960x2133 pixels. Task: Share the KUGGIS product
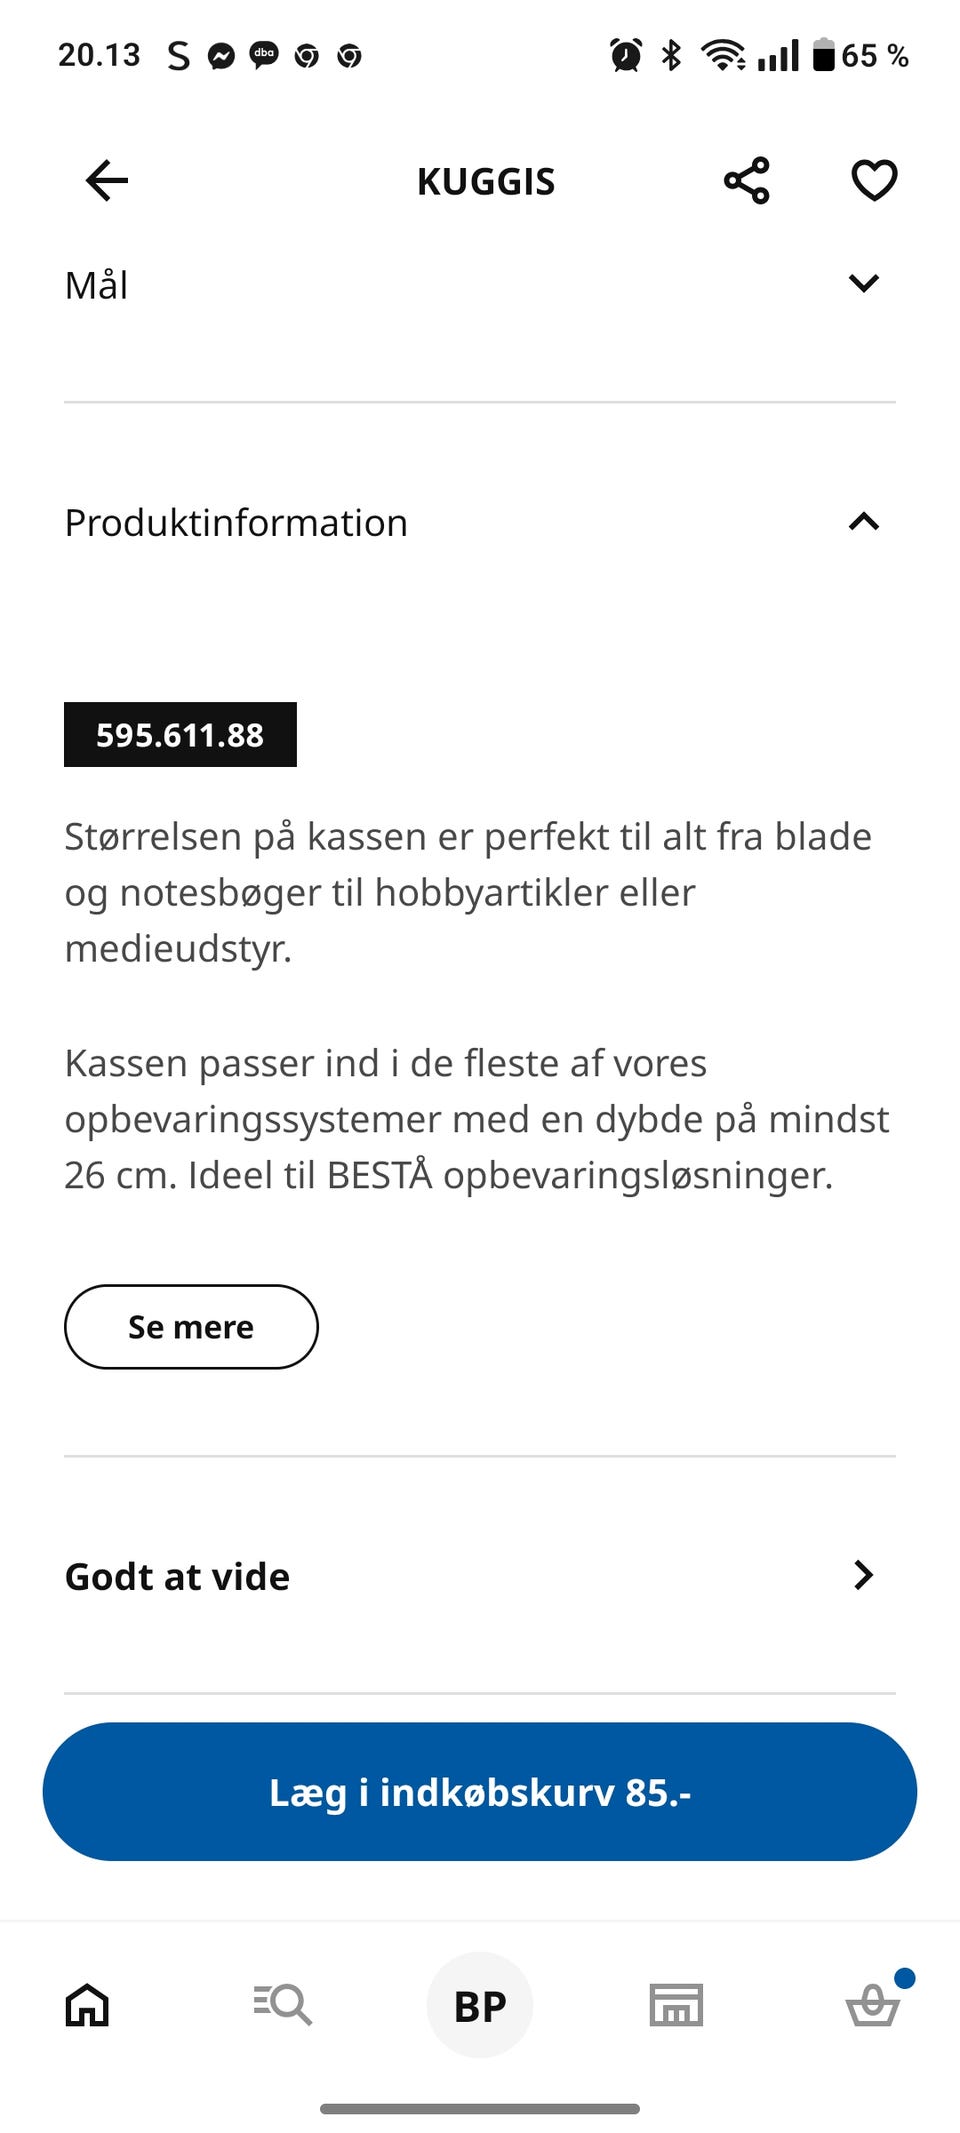point(747,181)
